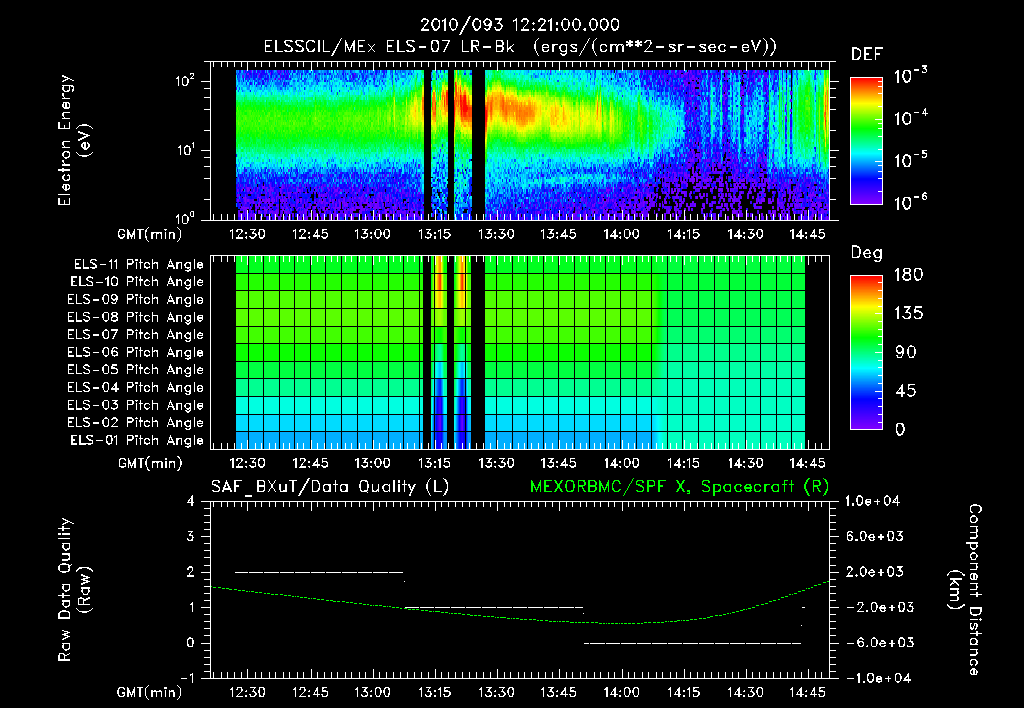Click the GMT(min) label under the energy spectrogram
Viewport: 1024px width, 708px height.
150,234
